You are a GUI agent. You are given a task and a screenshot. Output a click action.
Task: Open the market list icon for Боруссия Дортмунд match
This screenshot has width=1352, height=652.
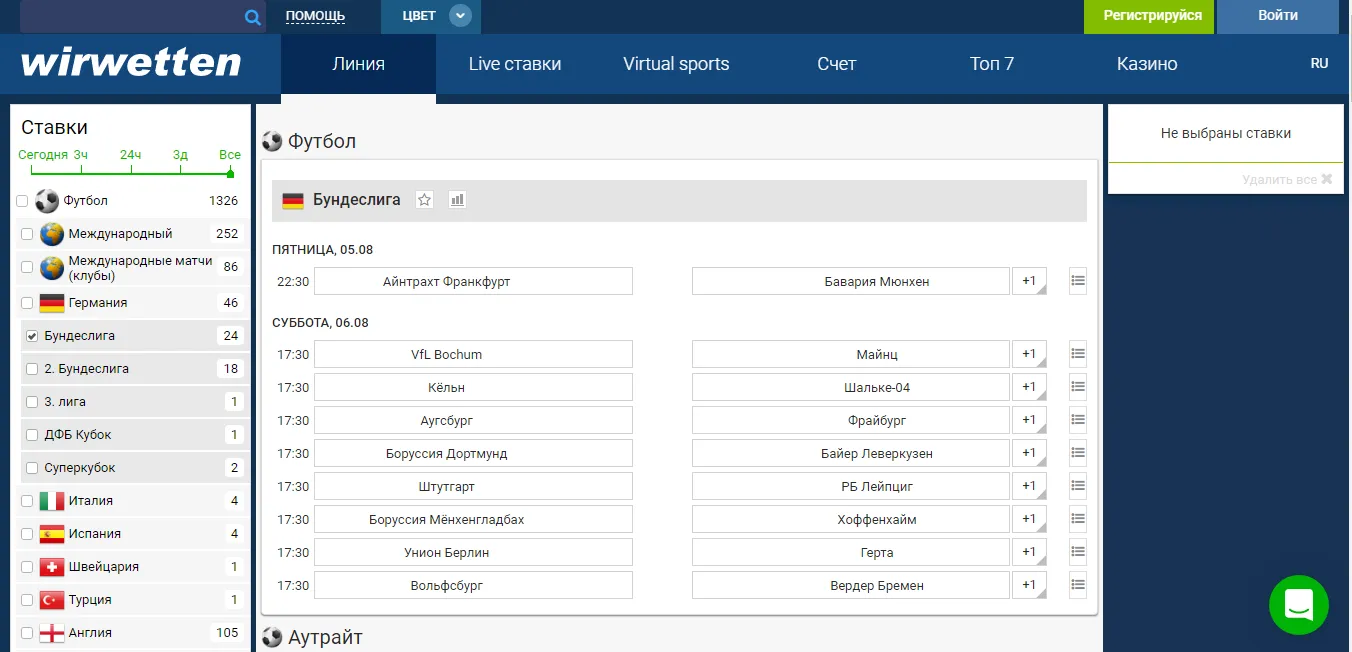[1078, 453]
